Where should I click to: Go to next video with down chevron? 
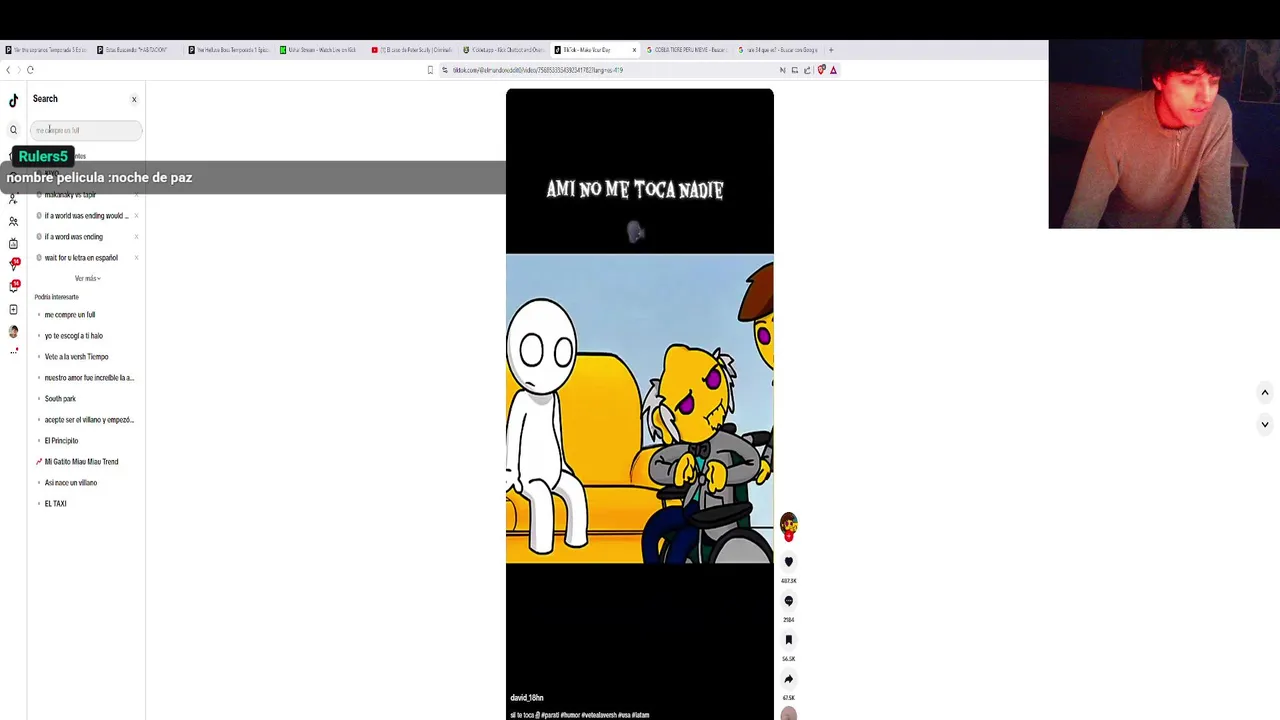point(1264,425)
